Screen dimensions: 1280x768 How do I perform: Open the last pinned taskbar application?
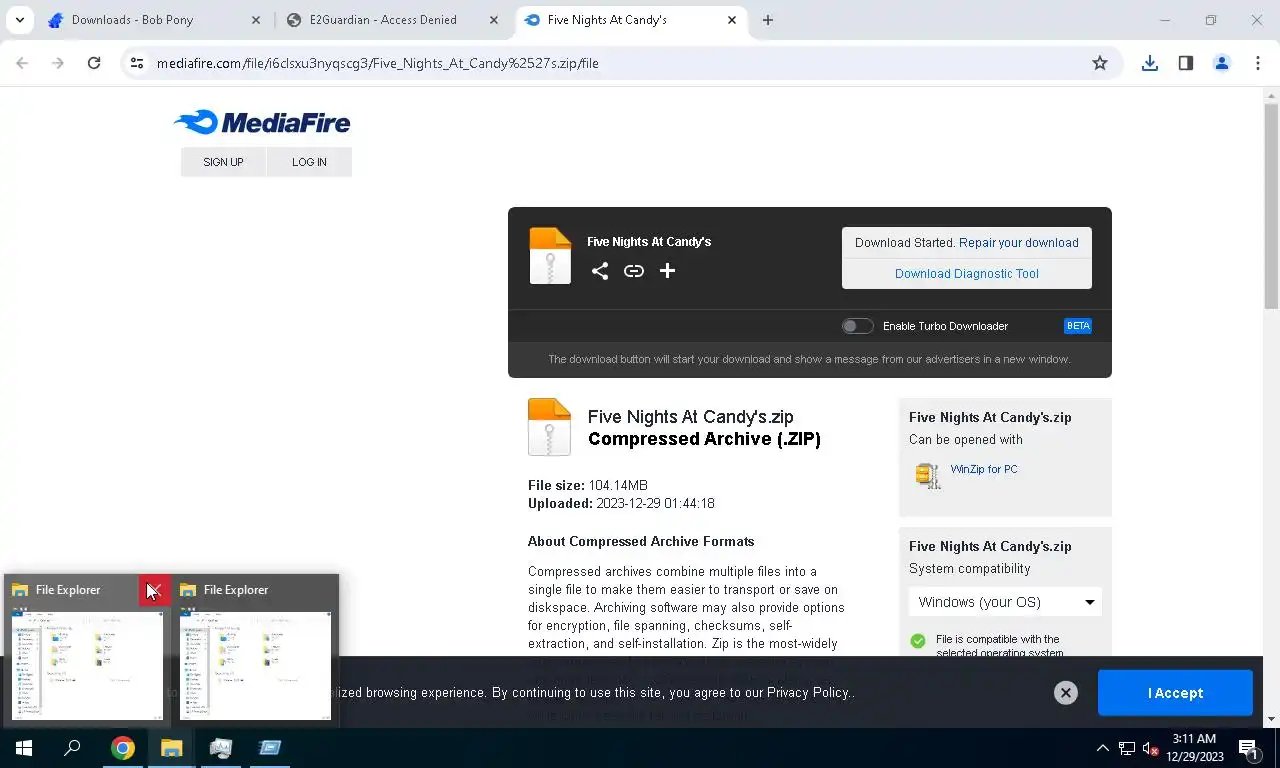(270, 748)
